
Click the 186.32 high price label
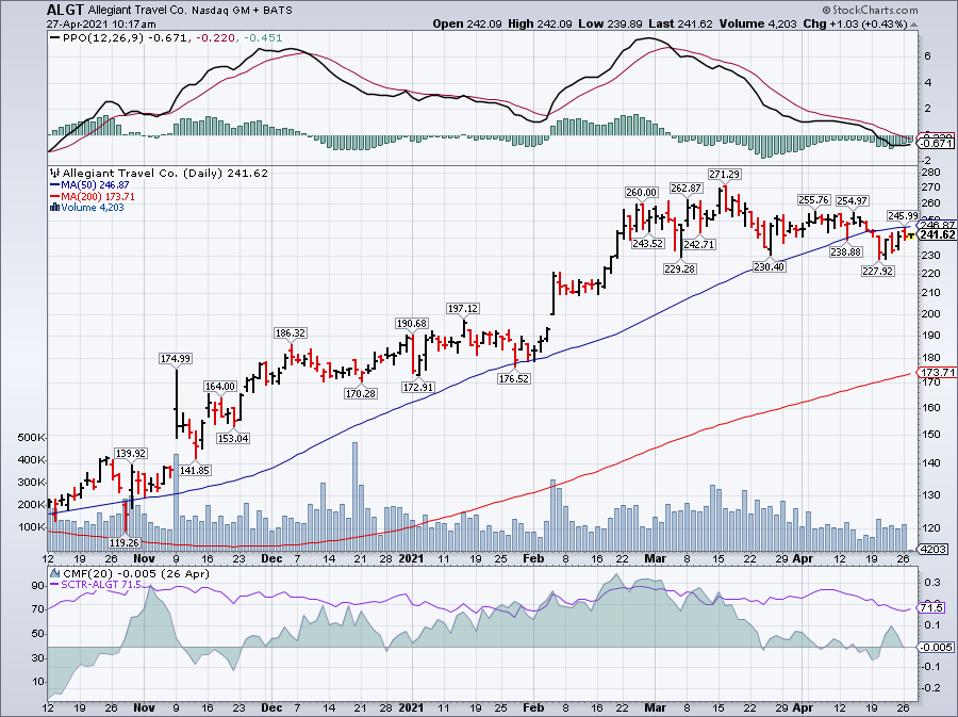click(x=290, y=333)
